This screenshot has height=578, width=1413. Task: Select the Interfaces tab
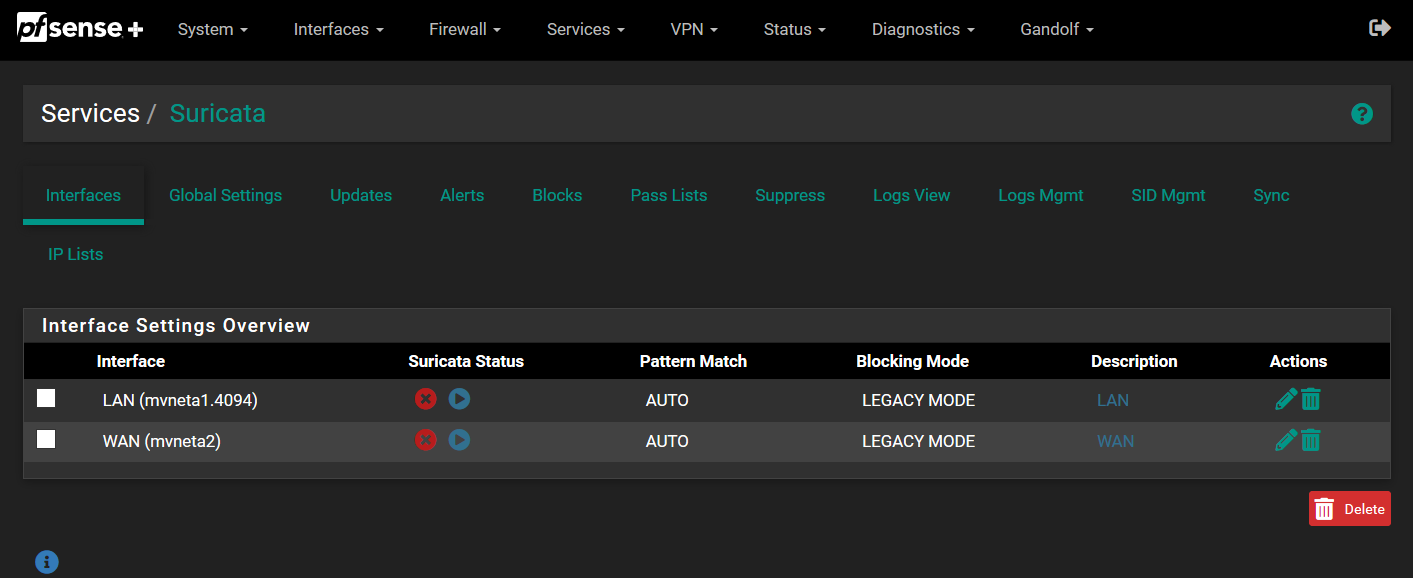pyautogui.click(x=83, y=195)
